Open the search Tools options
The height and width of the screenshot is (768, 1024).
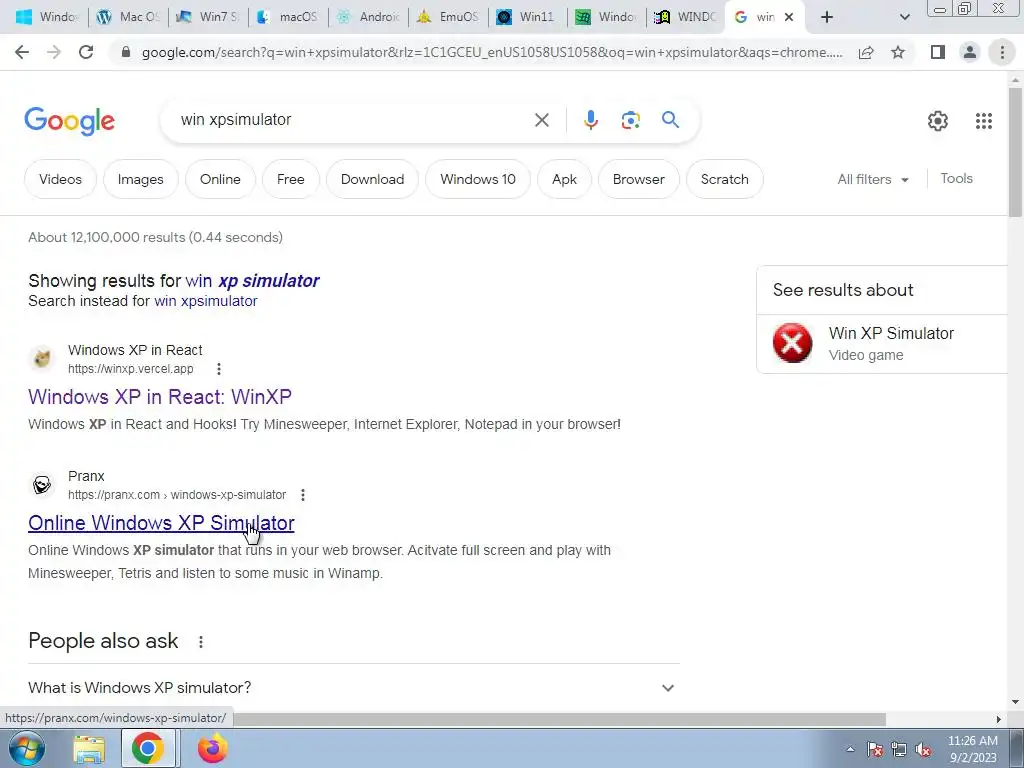pos(956,178)
